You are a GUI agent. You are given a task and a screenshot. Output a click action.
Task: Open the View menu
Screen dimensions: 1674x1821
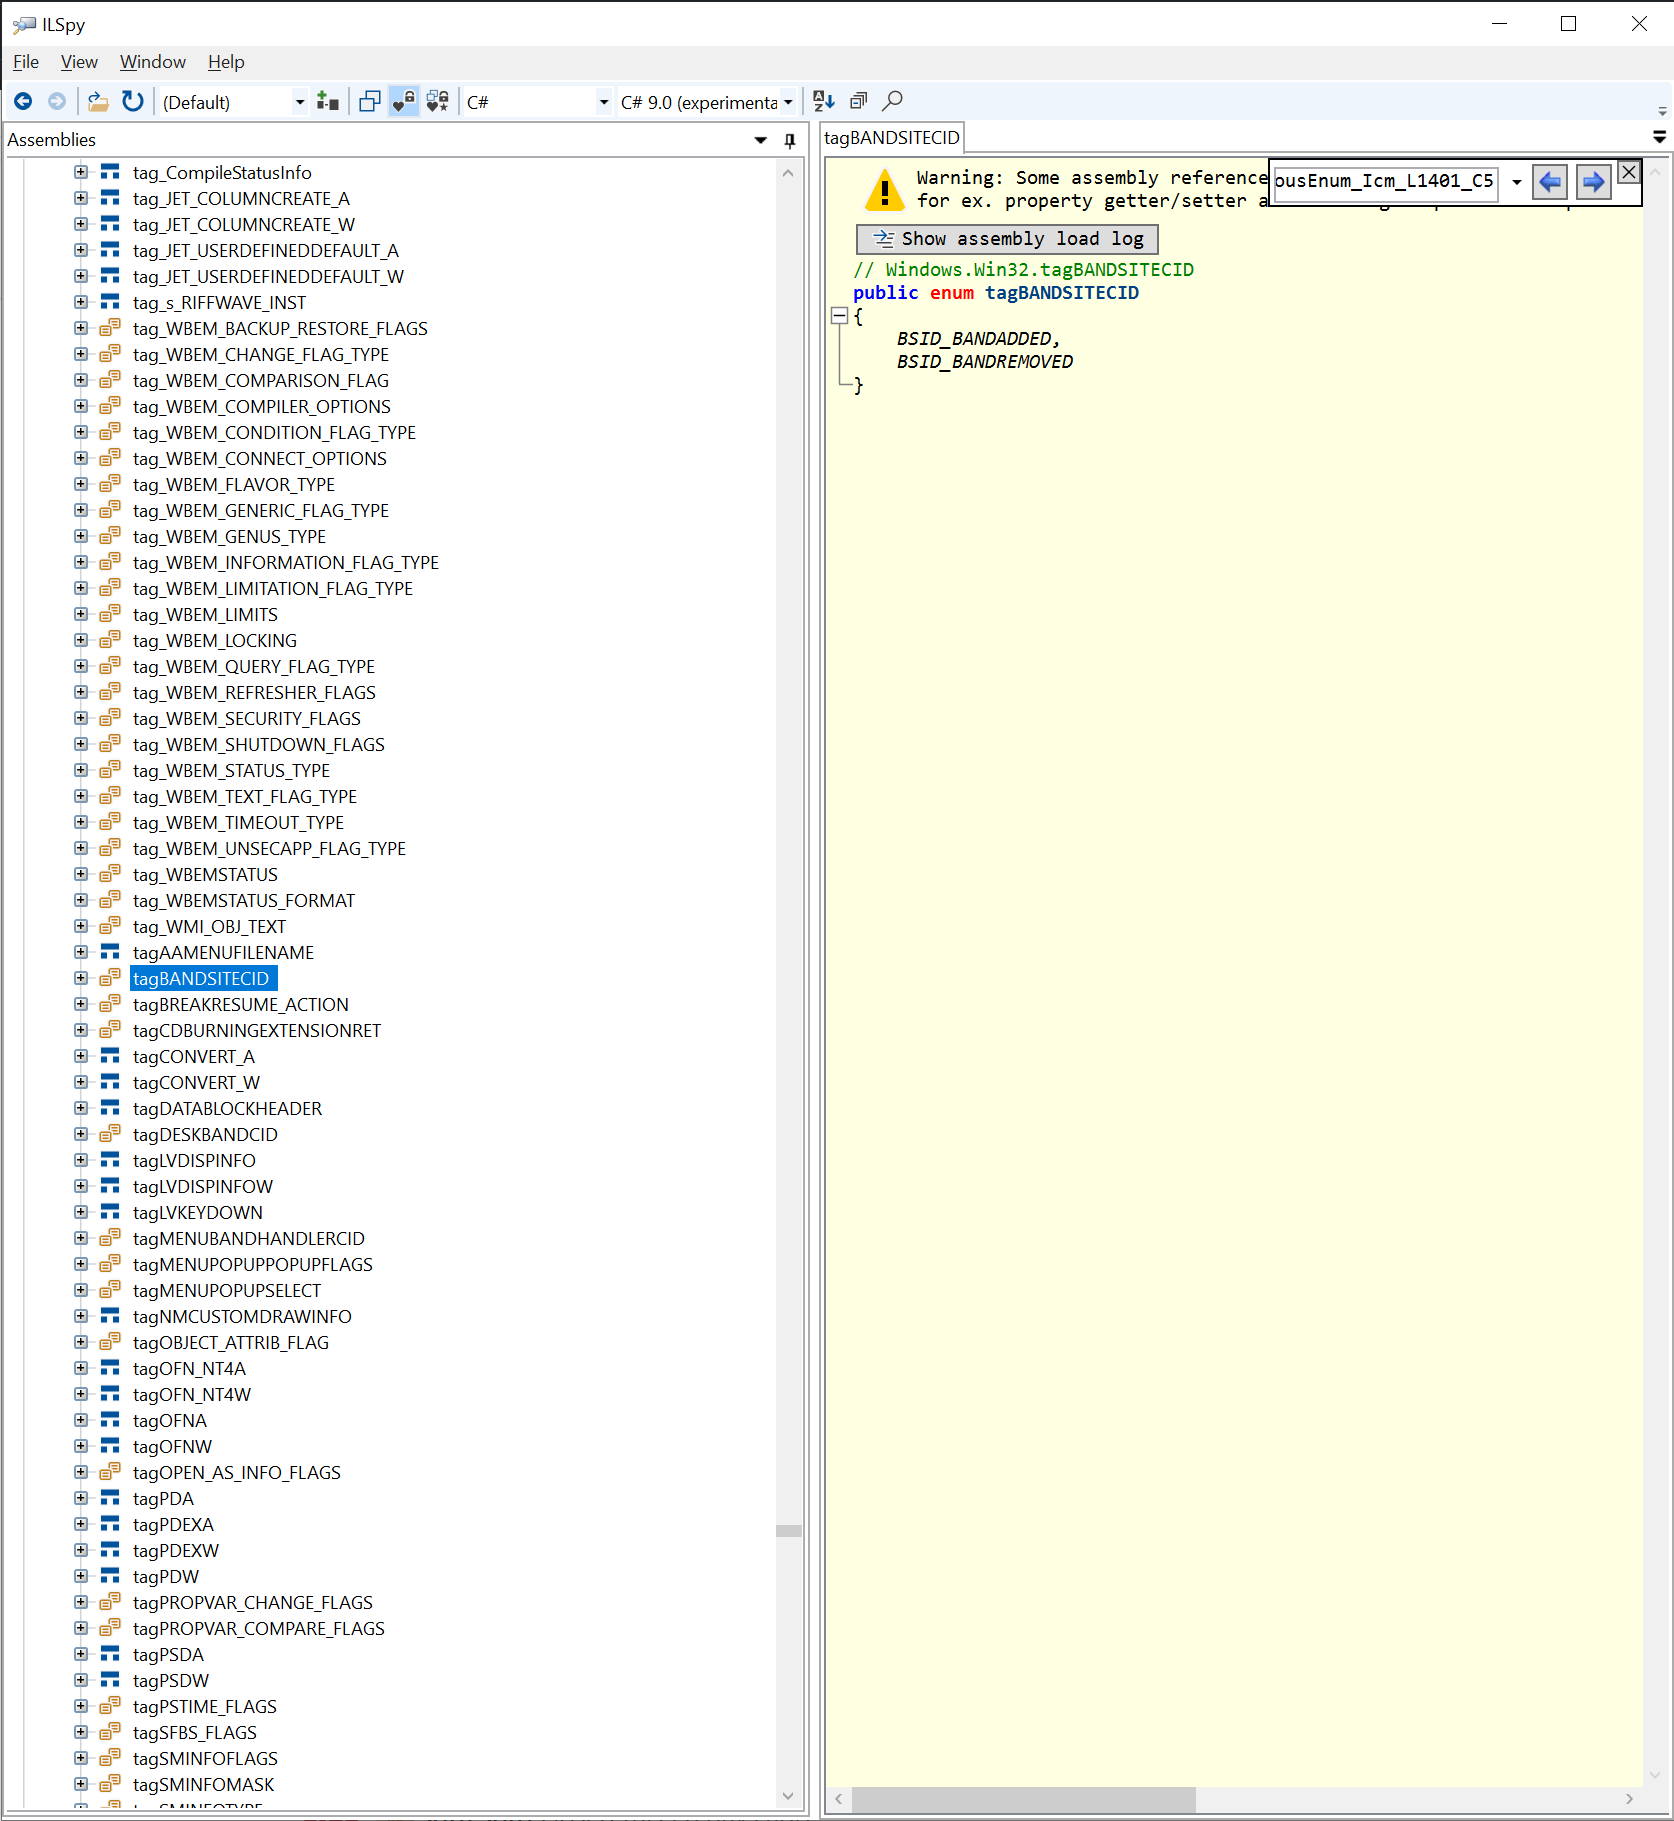tap(79, 62)
